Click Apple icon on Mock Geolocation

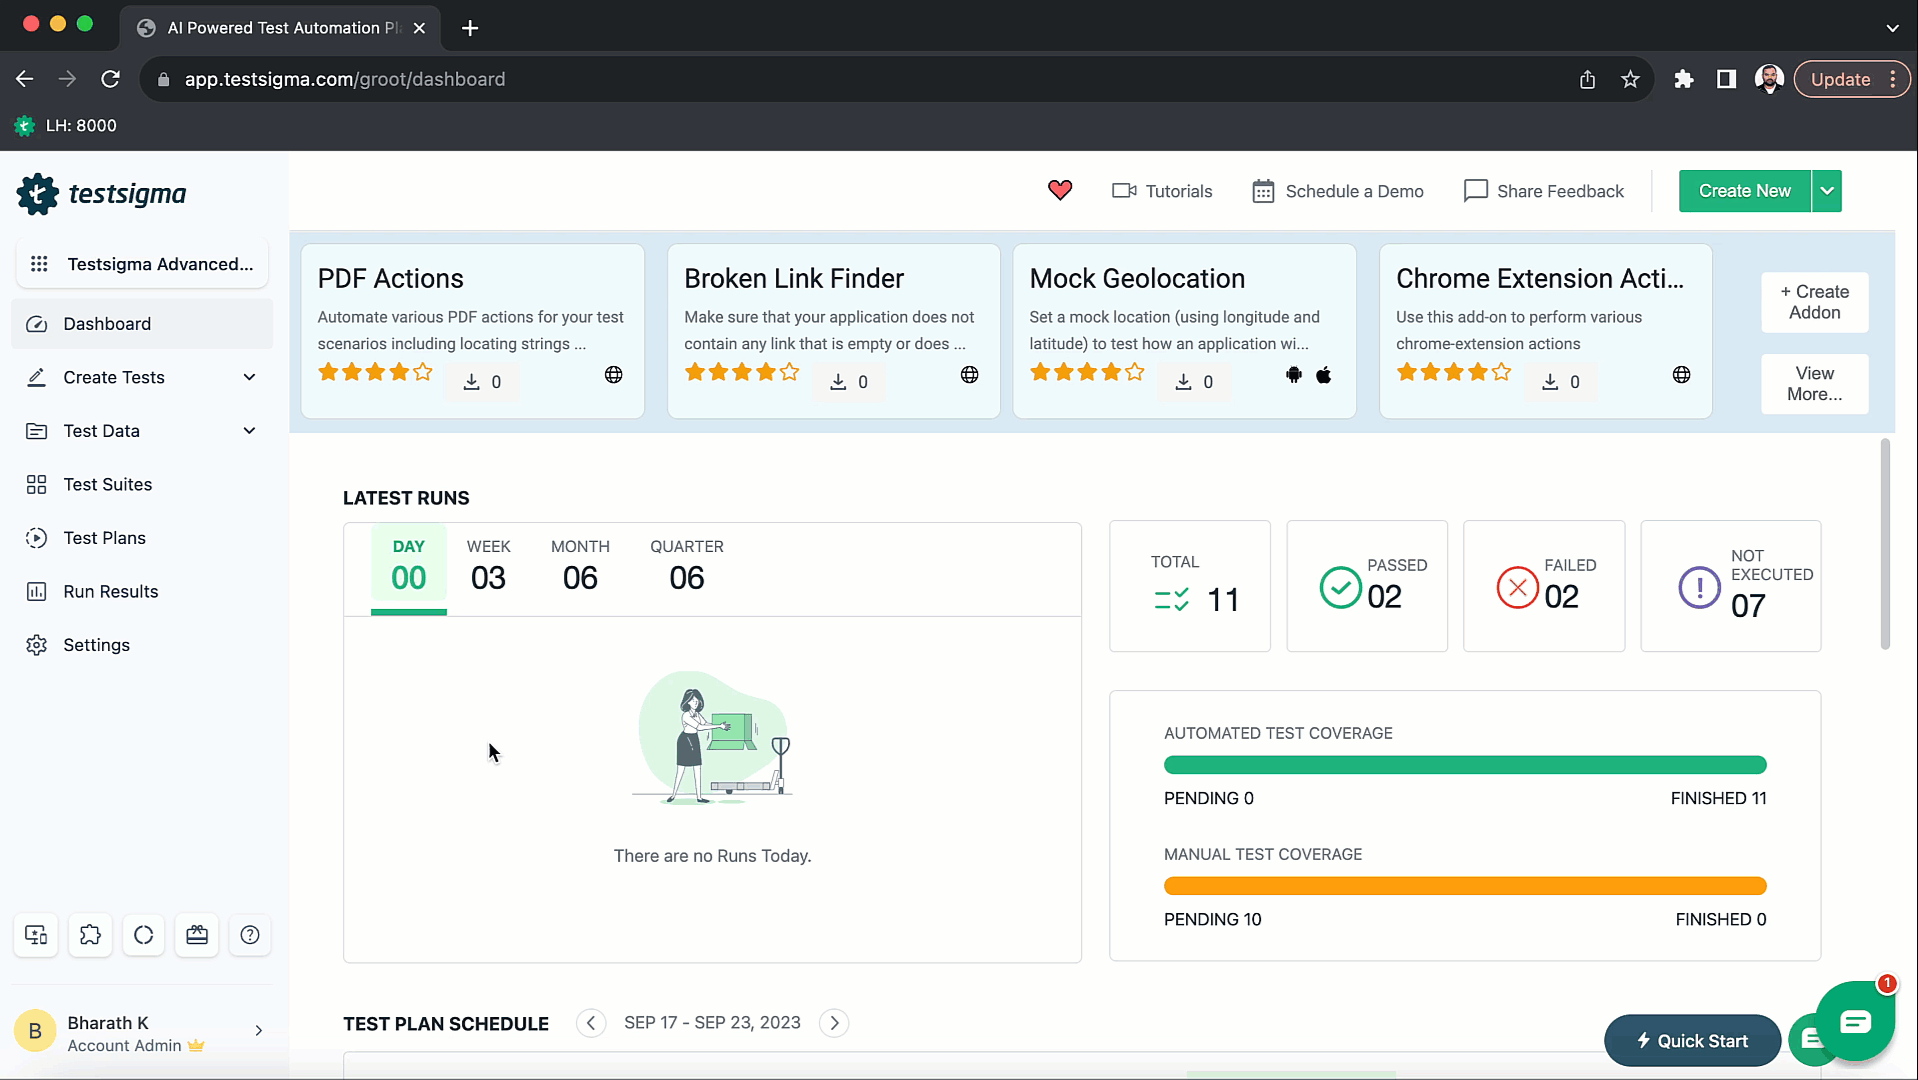point(1324,375)
